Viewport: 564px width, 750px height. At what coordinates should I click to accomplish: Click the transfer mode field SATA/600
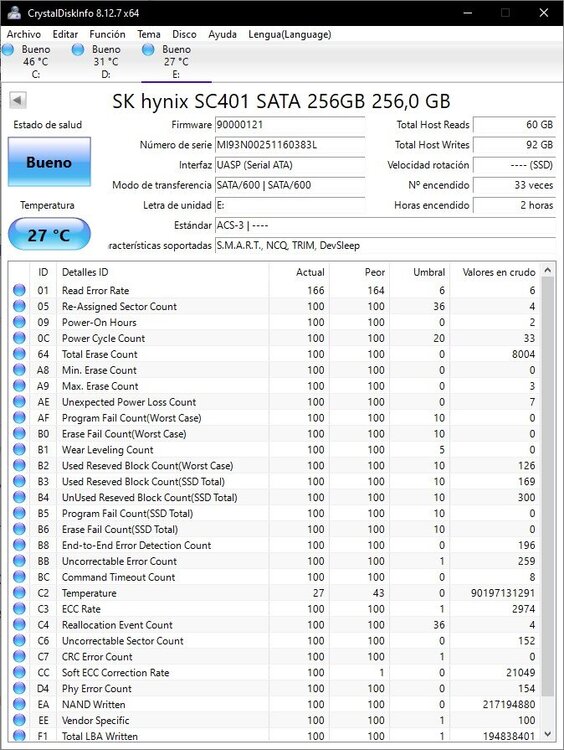[x=290, y=185]
